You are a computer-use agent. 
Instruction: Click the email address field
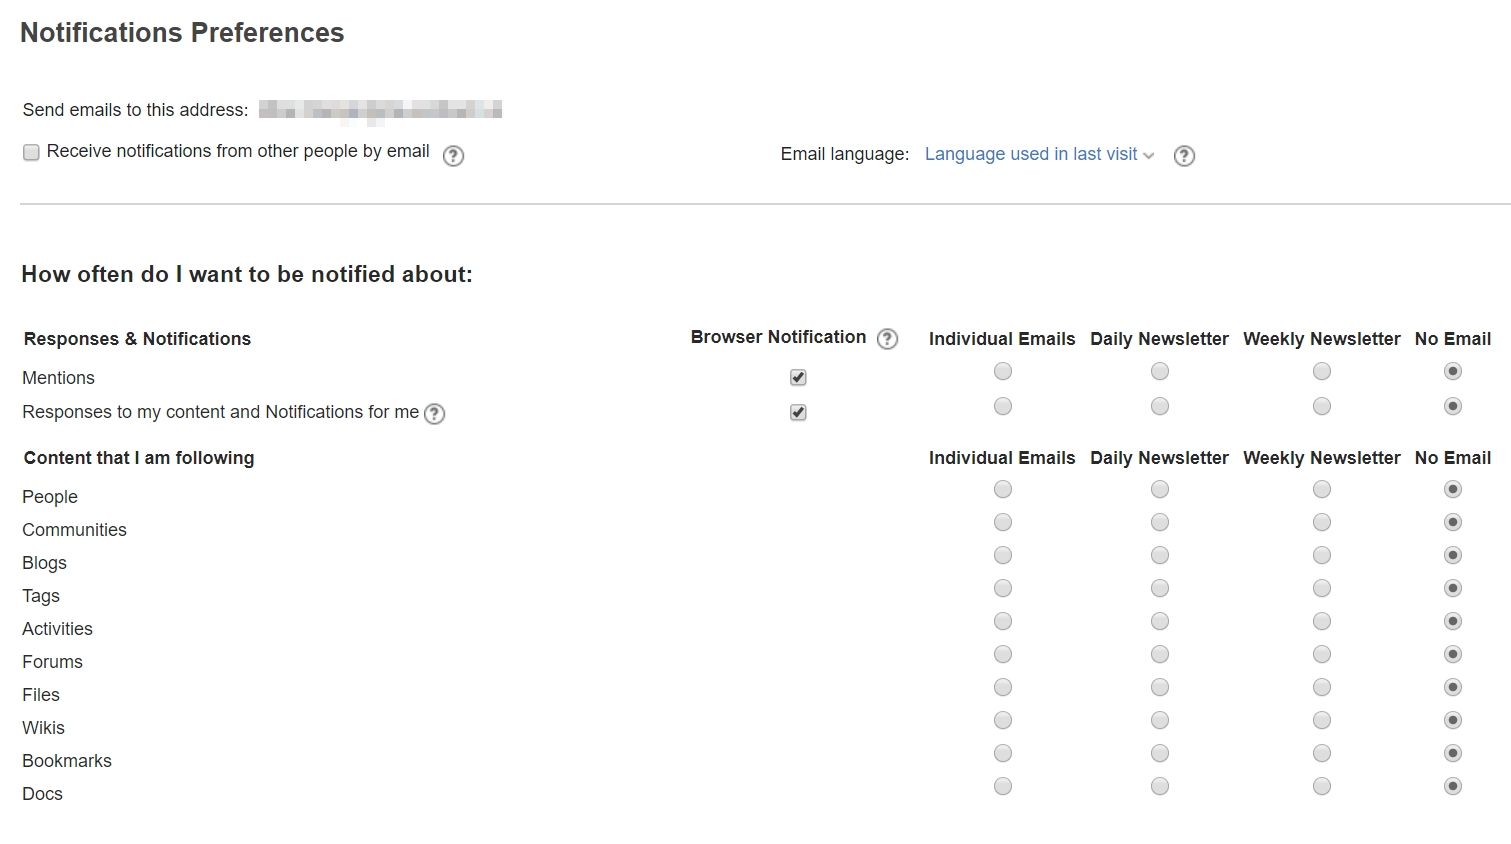380,109
